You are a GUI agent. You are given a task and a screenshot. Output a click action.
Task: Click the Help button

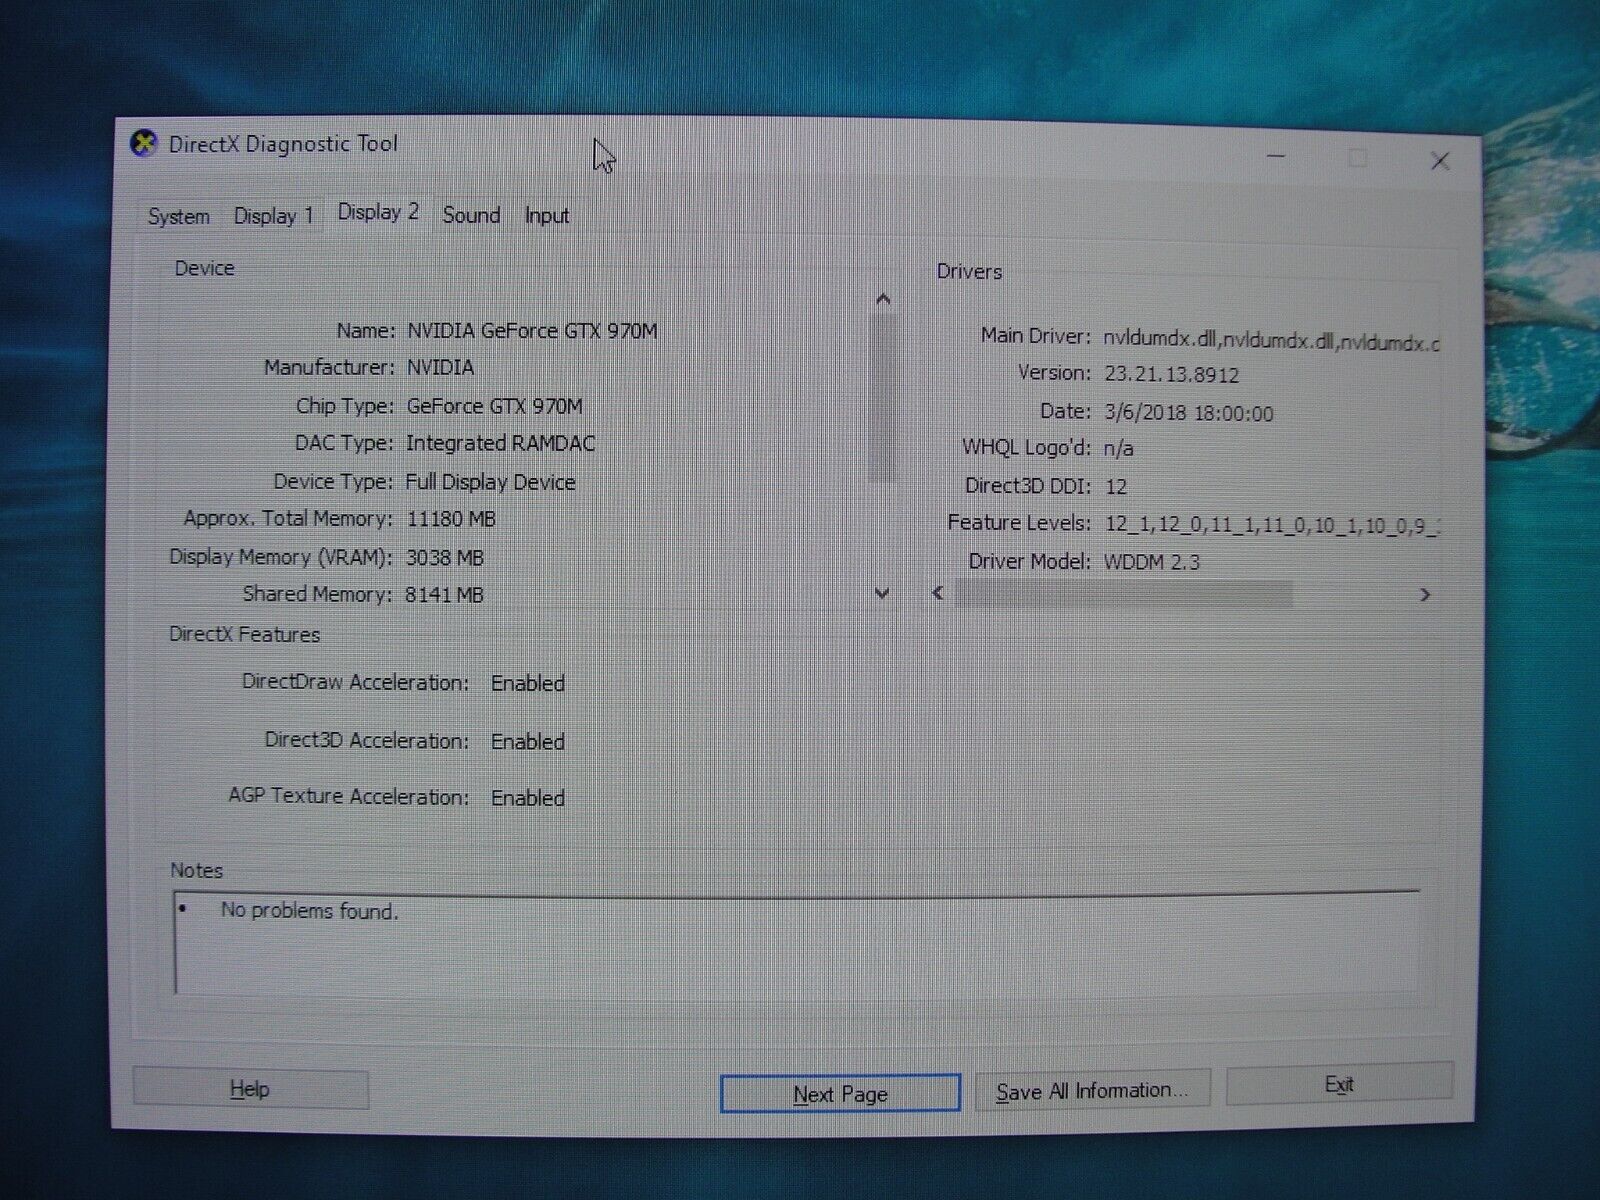[250, 1089]
